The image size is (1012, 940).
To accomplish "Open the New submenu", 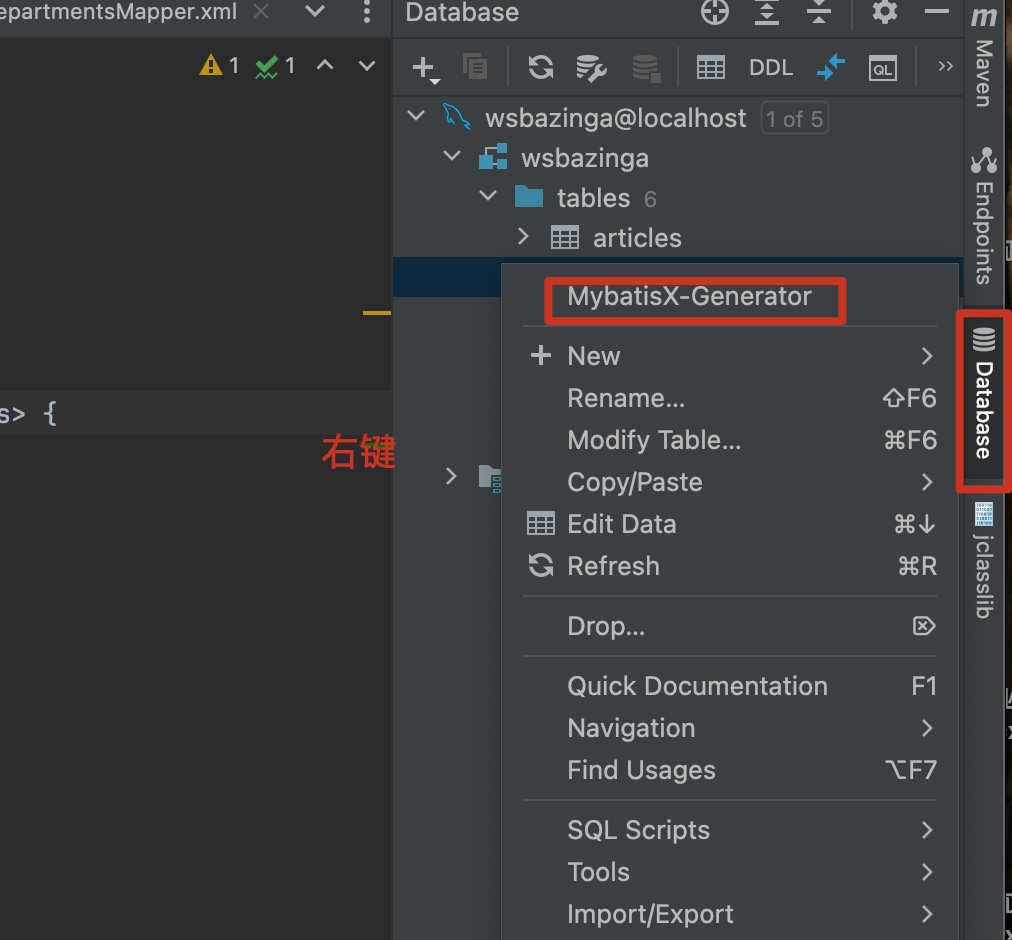I will coord(730,356).
